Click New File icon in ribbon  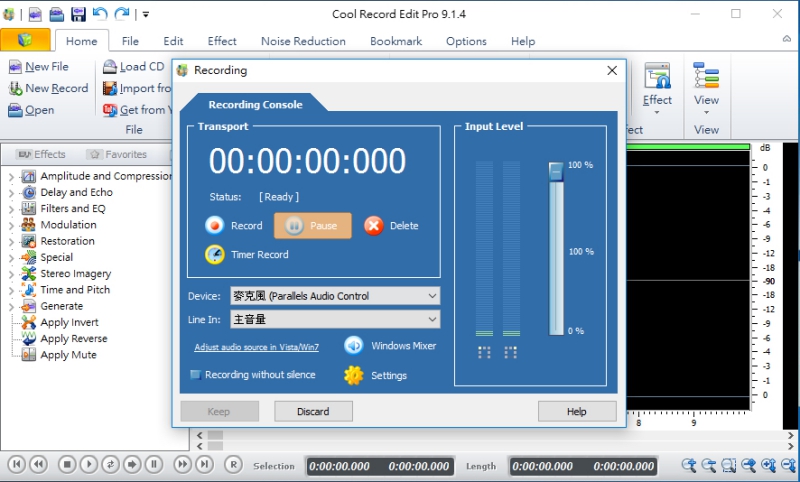pos(15,67)
